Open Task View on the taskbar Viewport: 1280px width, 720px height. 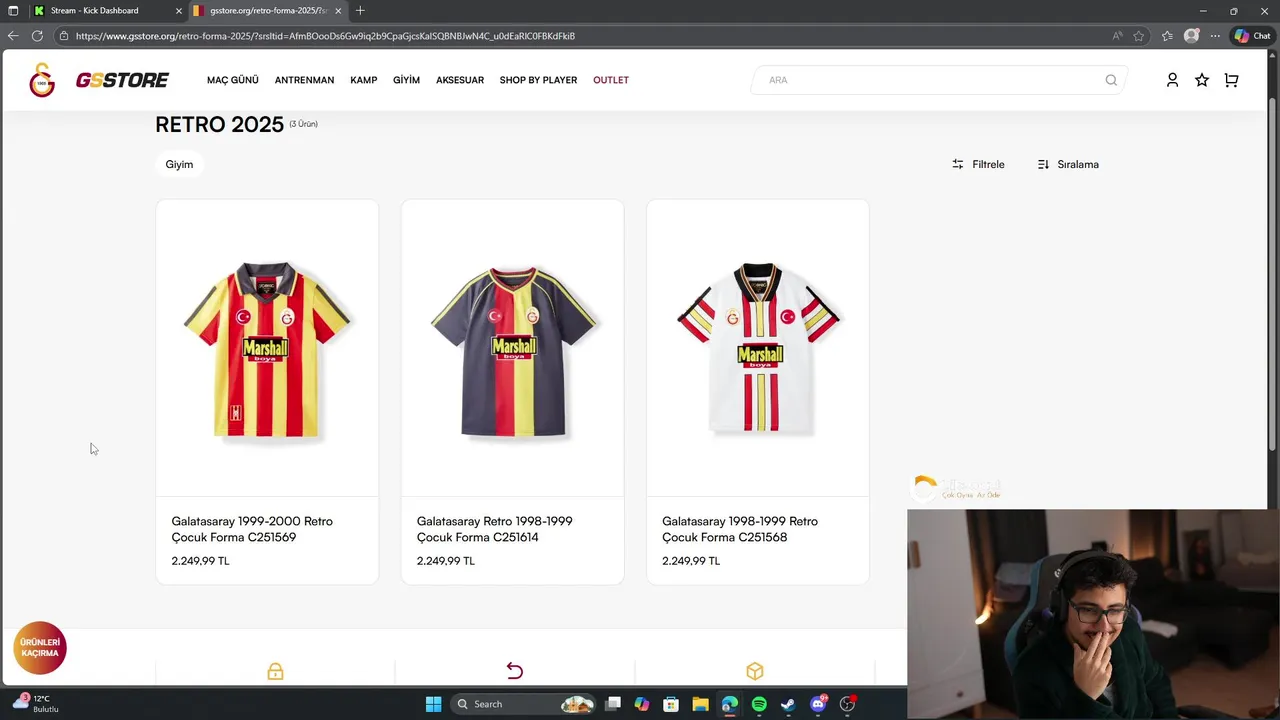coord(613,704)
